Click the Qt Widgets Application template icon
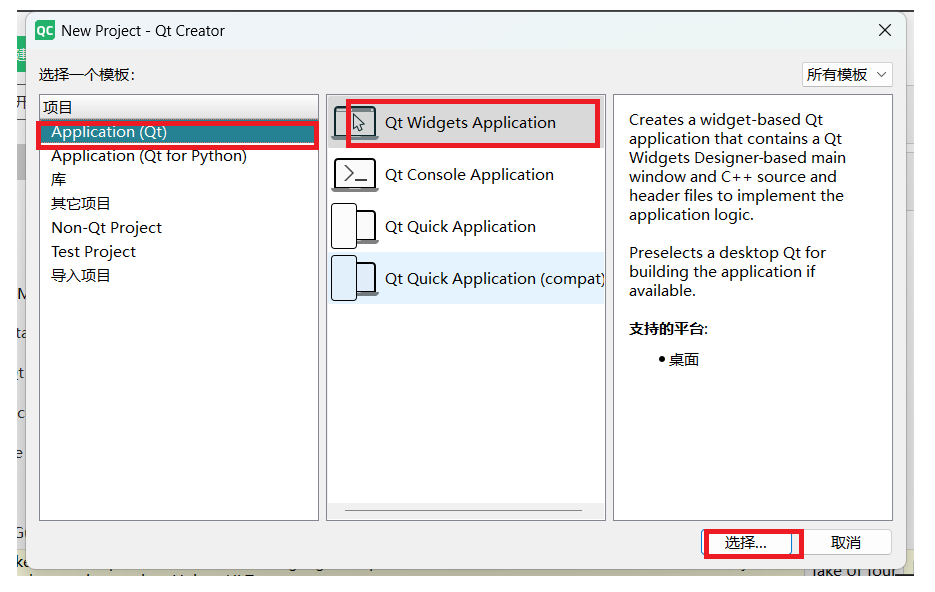This screenshot has height=592, width=935. [x=355, y=123]
